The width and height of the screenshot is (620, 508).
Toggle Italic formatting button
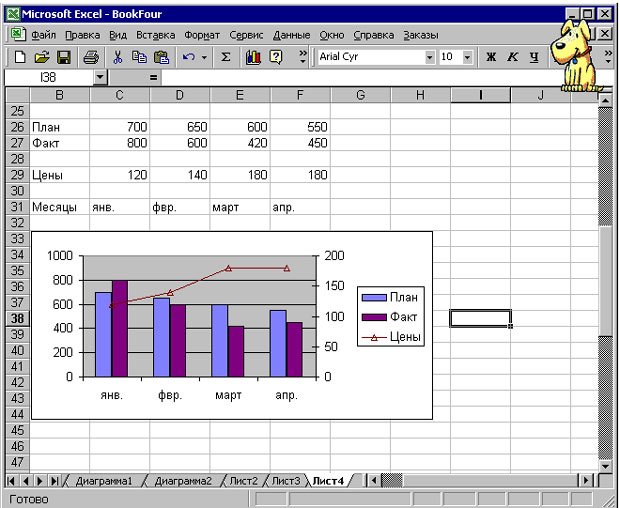(513, 57)
